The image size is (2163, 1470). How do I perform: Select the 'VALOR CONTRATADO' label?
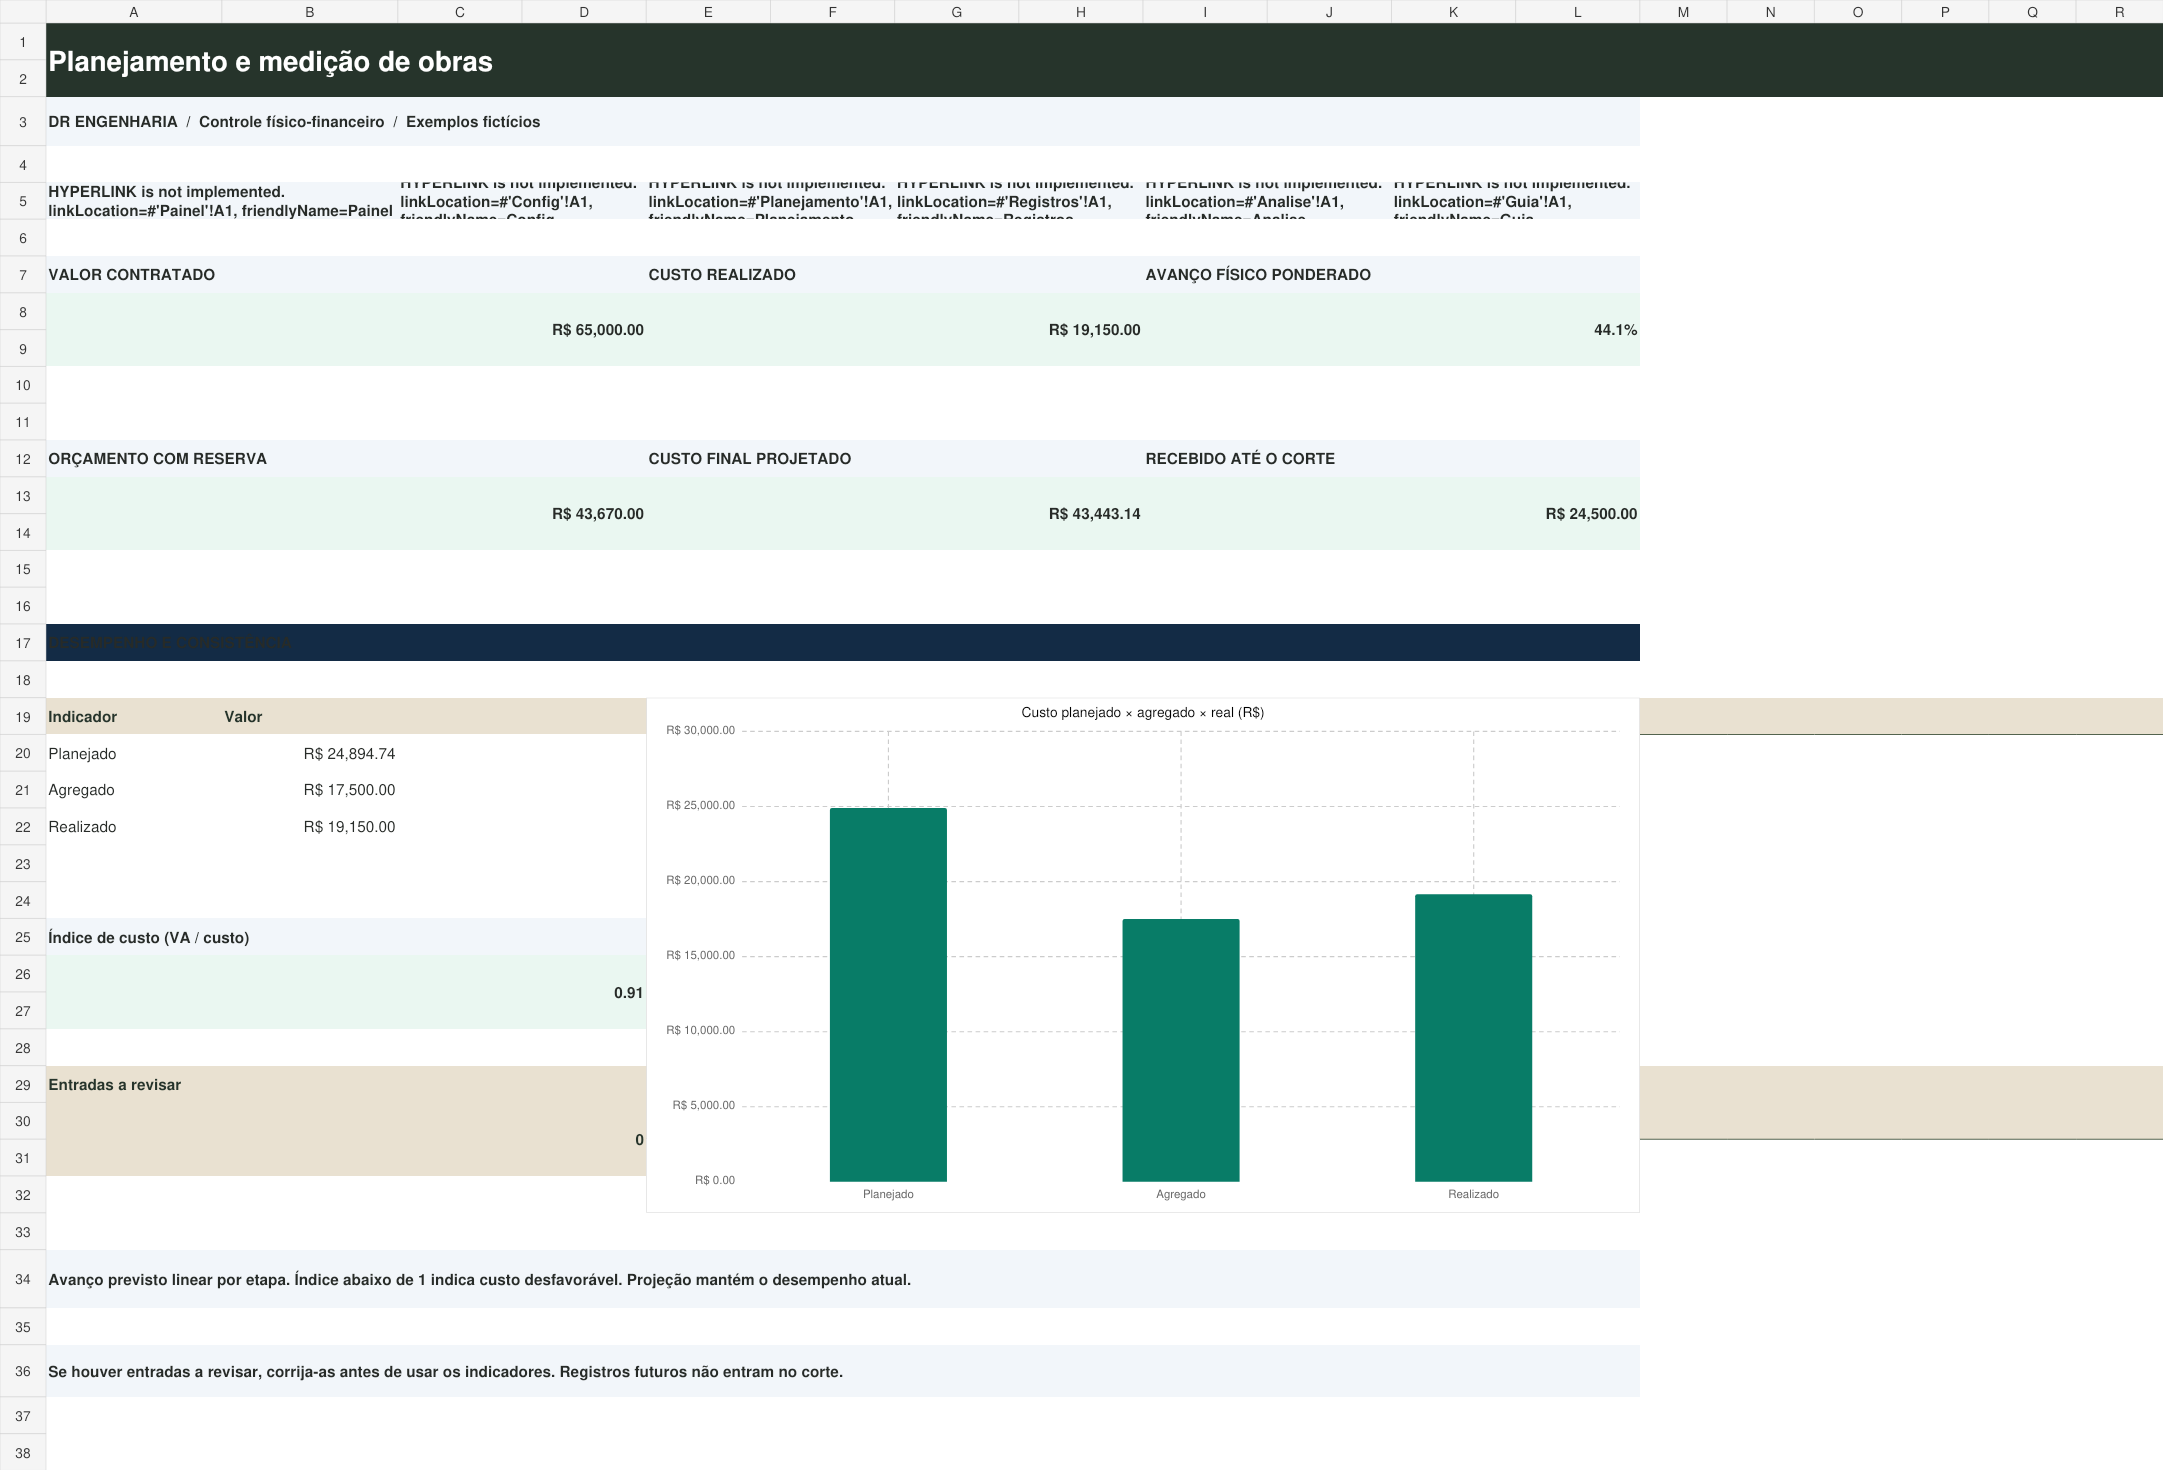131,275
